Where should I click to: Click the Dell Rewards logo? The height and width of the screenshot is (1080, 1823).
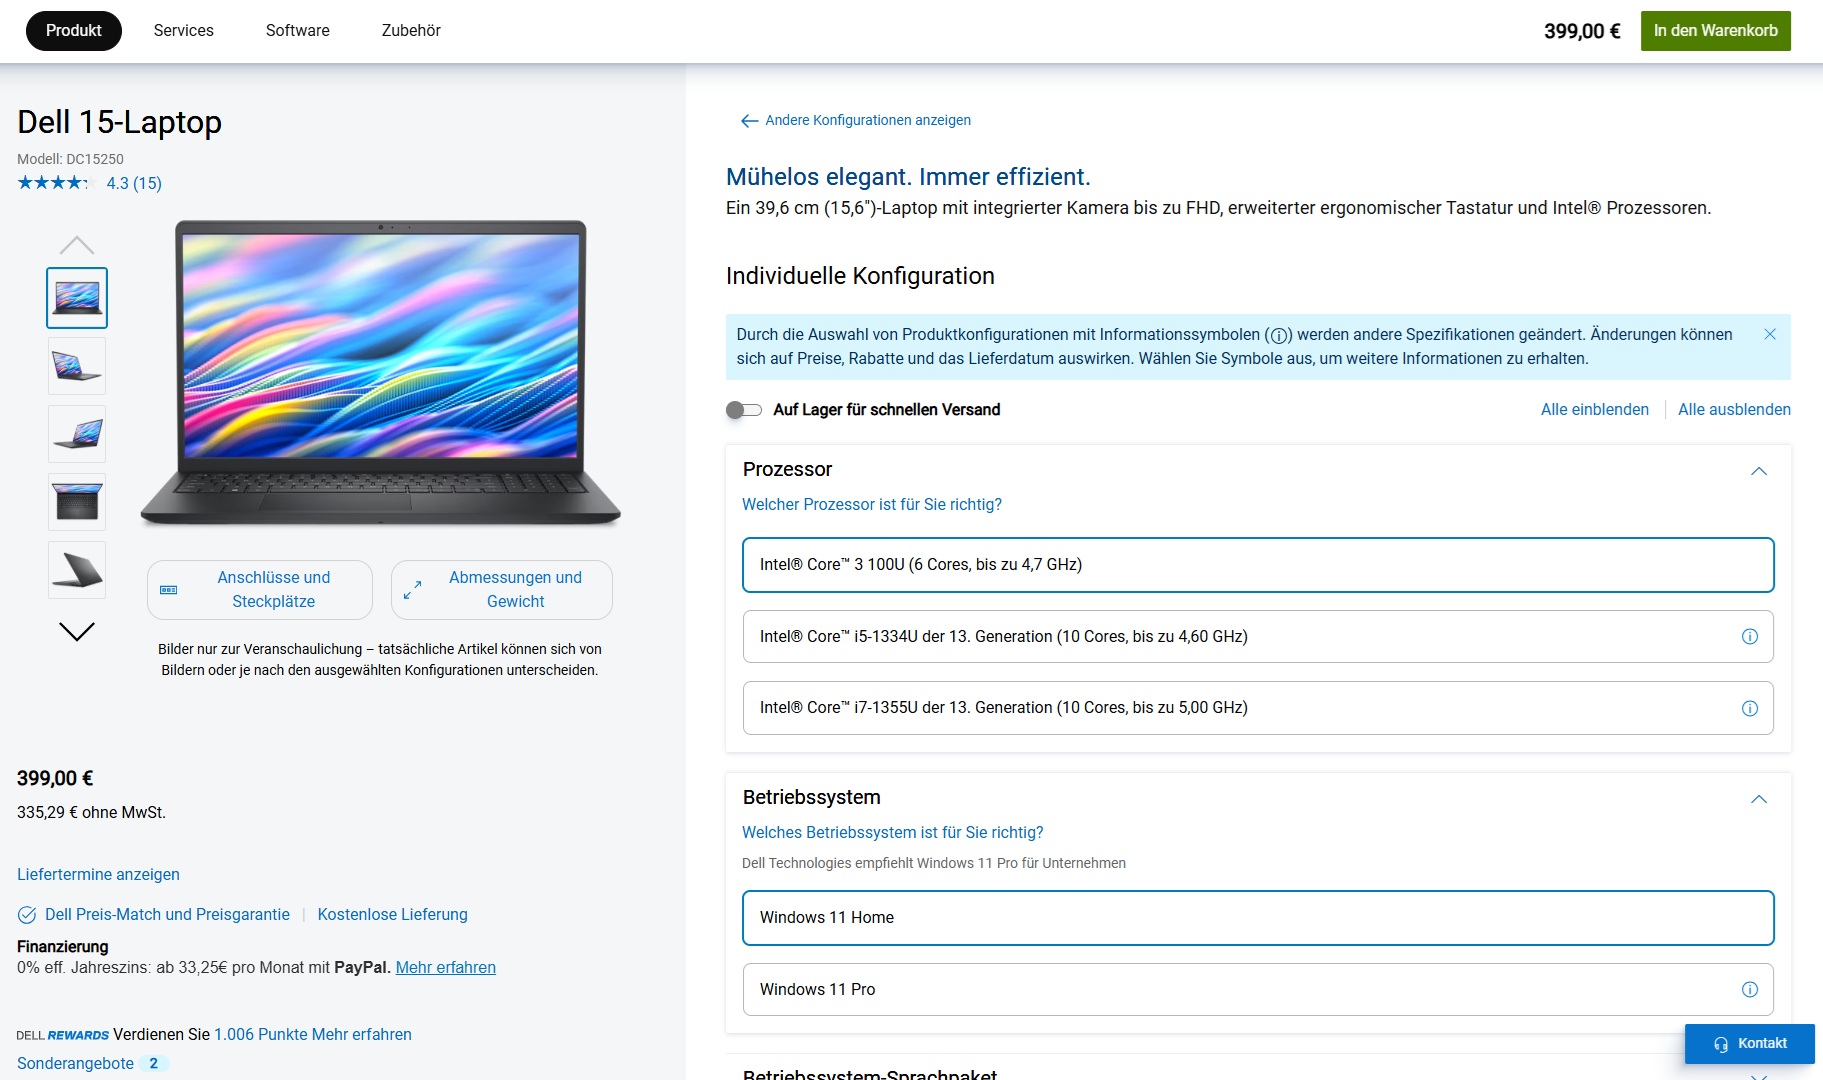click(x=63, y=1035)
